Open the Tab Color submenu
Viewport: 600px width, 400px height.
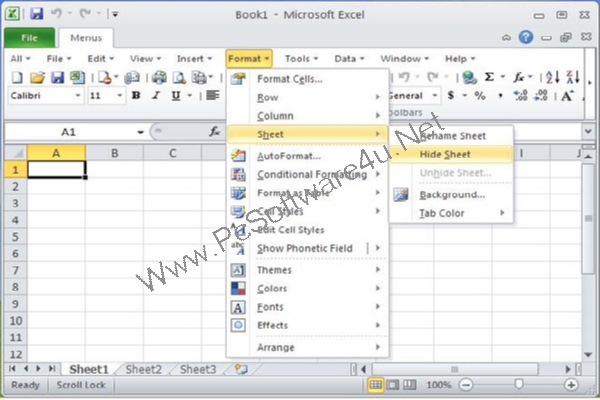(452, 213)
